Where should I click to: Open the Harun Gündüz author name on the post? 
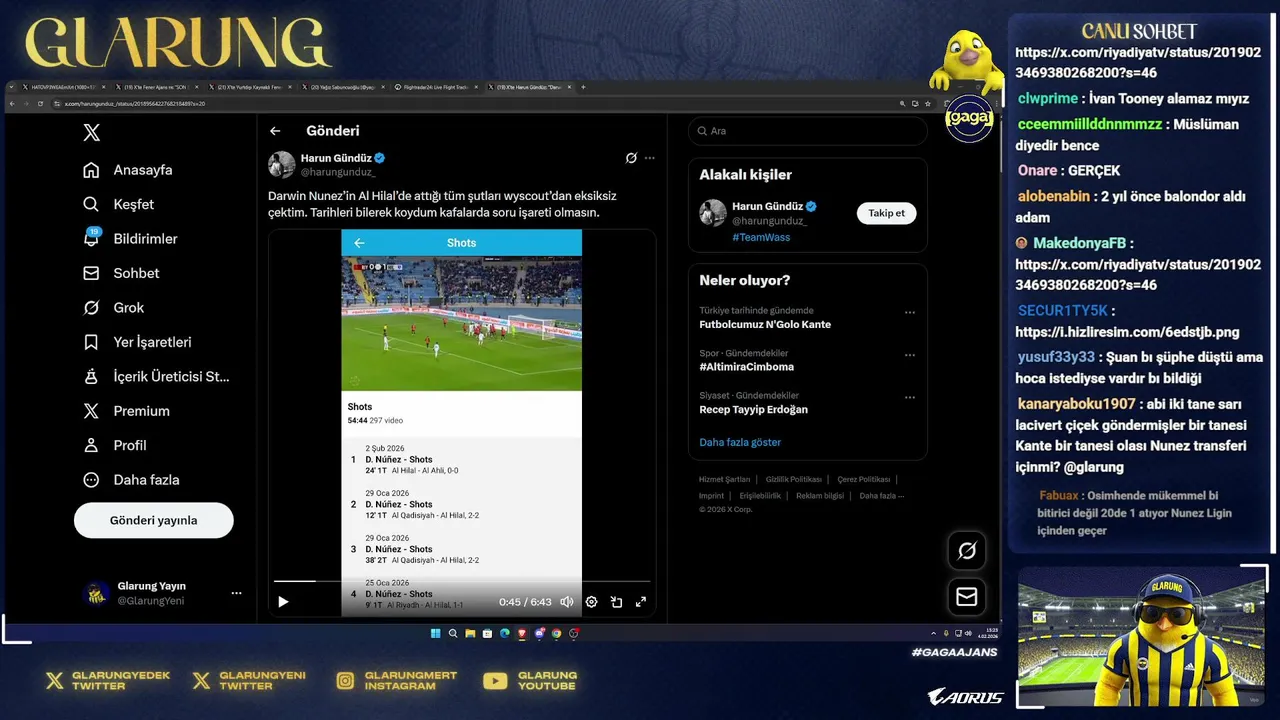(336, 158)
